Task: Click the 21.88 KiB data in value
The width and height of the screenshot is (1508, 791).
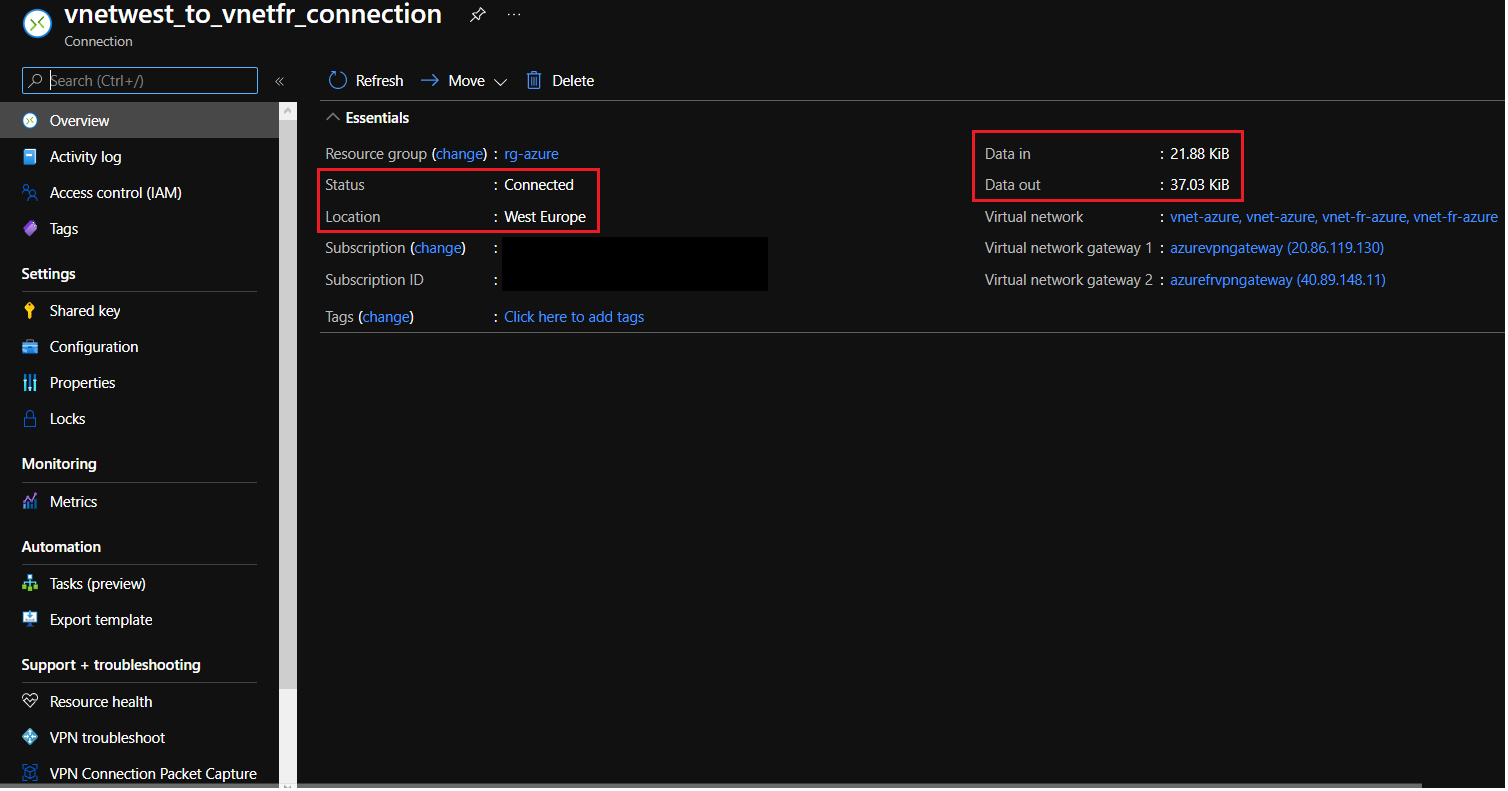Action: coord(1200,154)
